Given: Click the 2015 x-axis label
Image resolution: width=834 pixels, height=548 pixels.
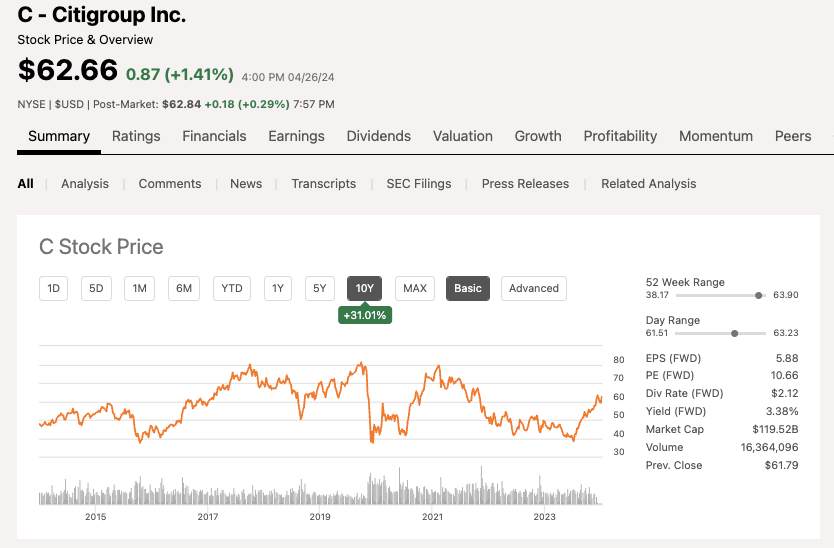Looking at the screenshot, I should (x=96, y=517).
